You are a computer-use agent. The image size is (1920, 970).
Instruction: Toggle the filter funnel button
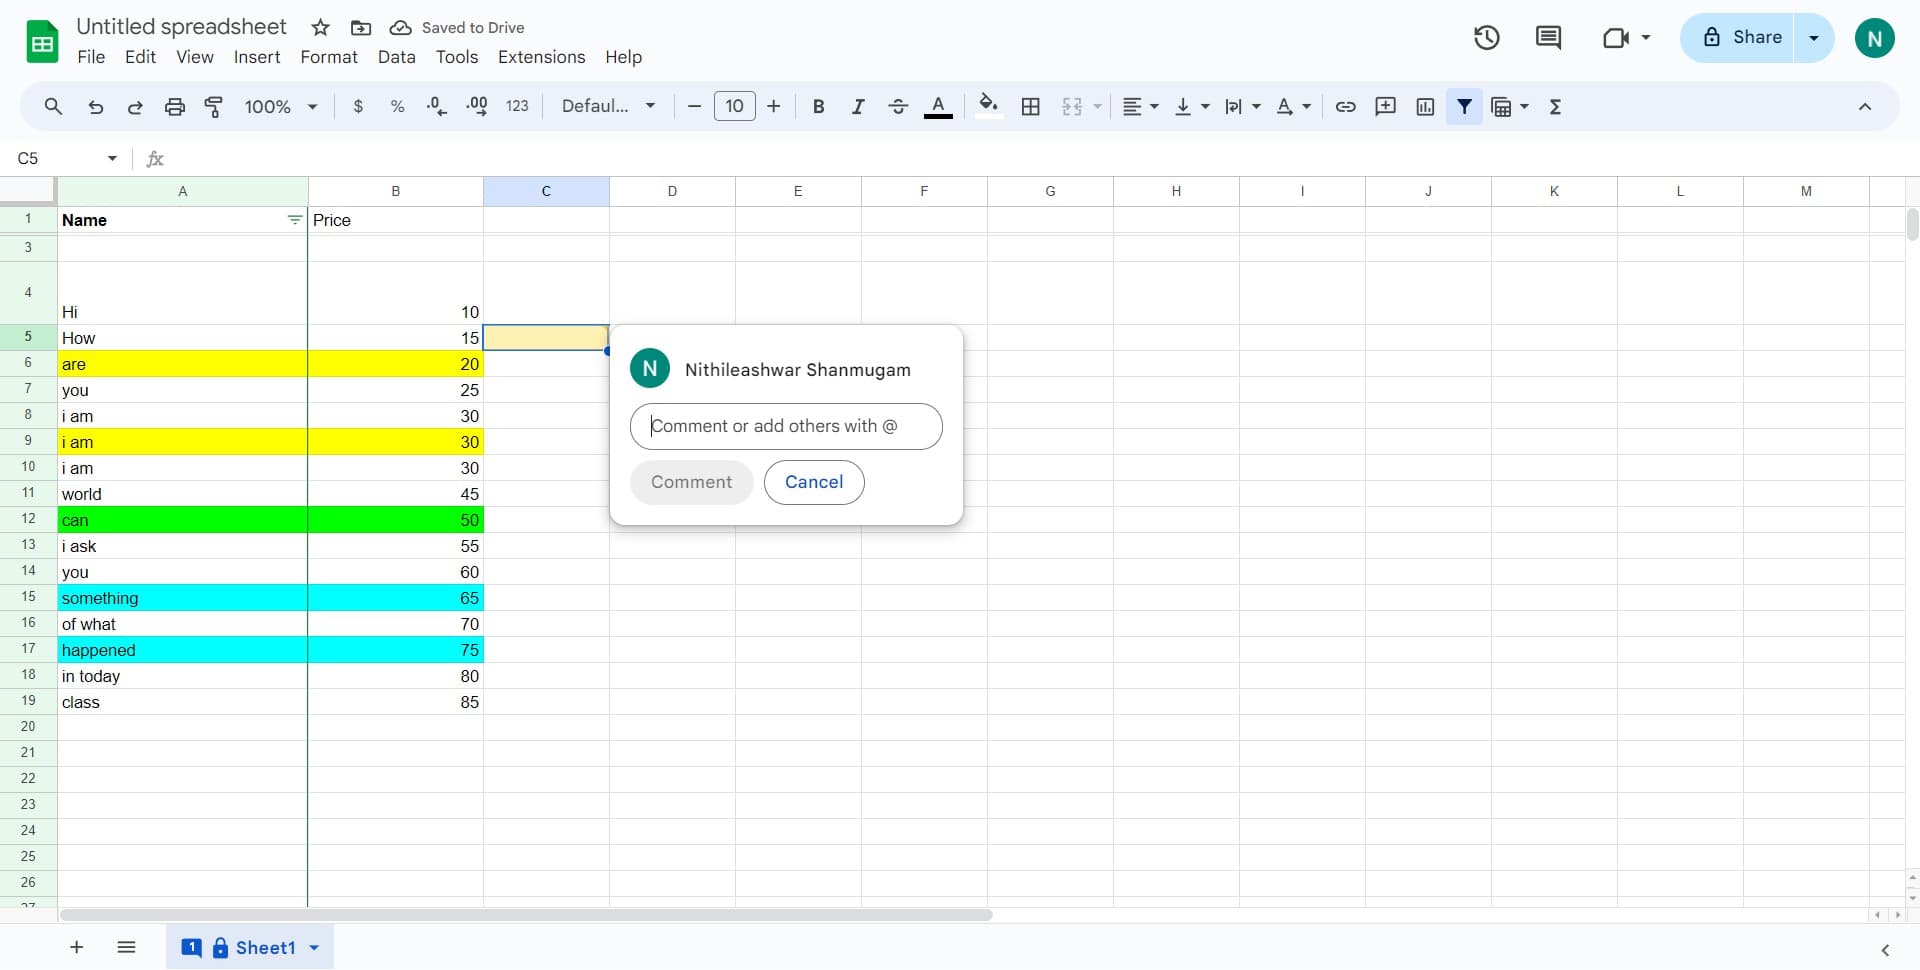point(1464,107)
